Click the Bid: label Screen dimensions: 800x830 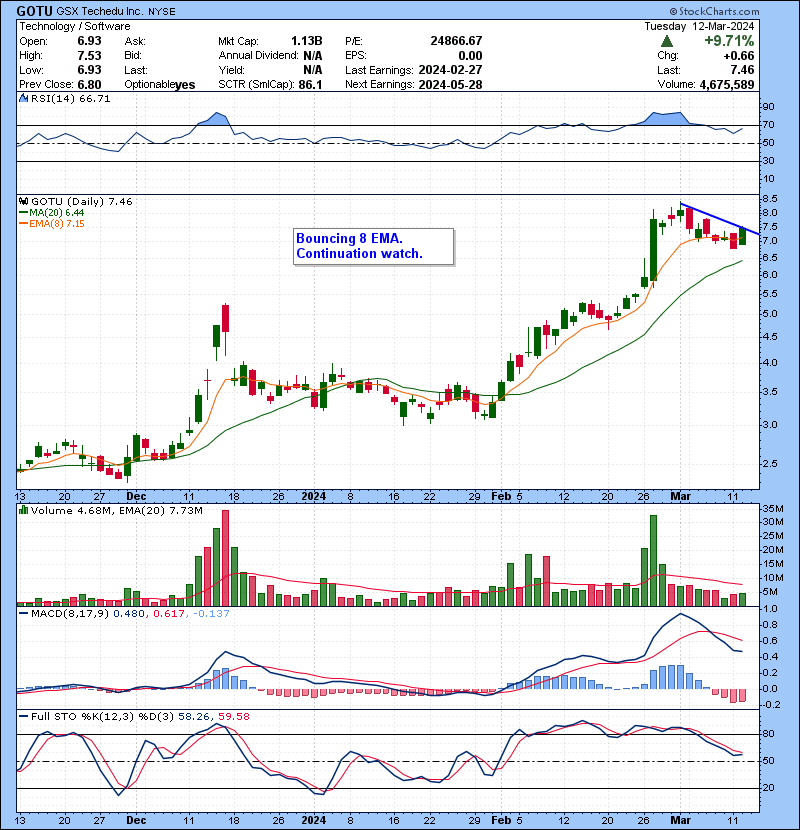point(133,56)
